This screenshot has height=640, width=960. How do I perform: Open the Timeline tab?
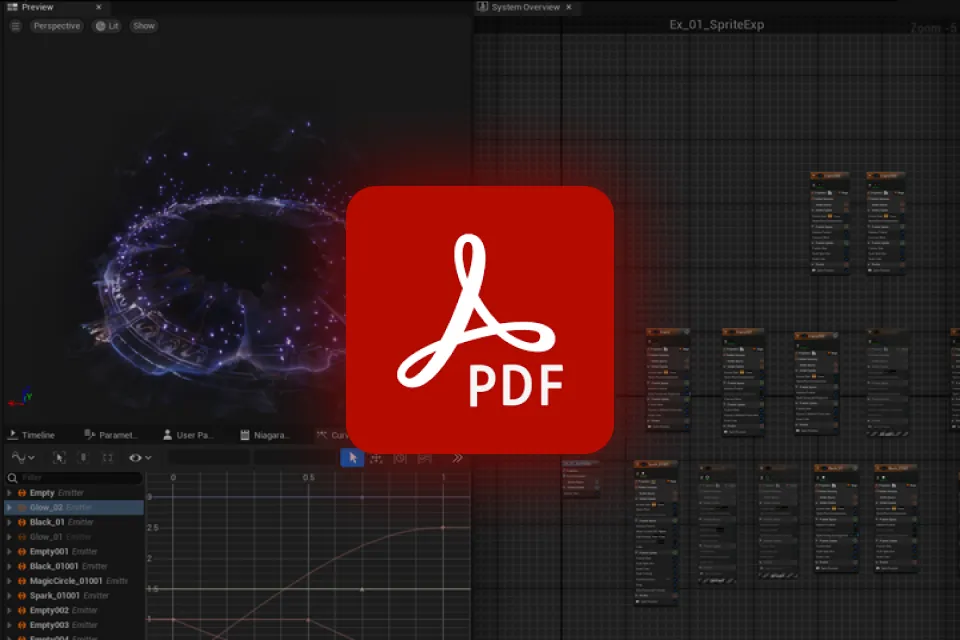32,435
